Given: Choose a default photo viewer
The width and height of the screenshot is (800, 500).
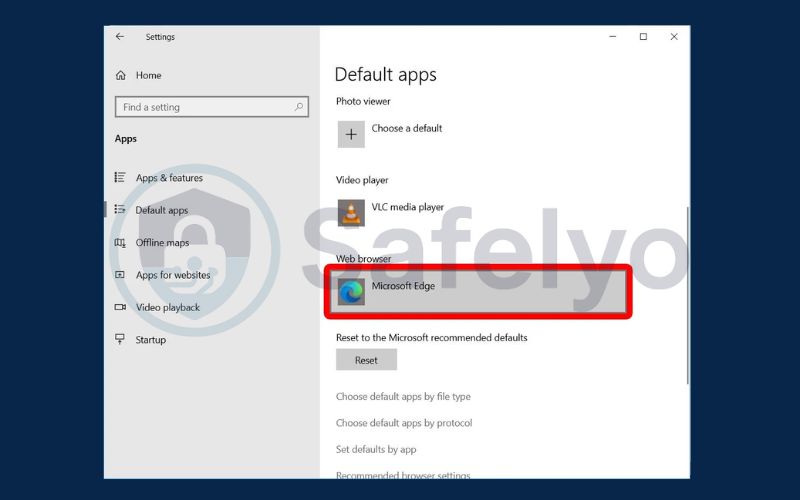Looking at the screenshot, I should coord(407,129).
